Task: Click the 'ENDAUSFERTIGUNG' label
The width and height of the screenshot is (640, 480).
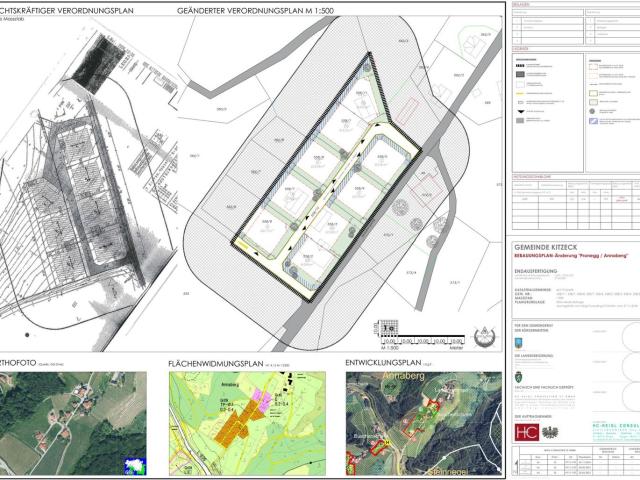Action: (x=536, y=271)
